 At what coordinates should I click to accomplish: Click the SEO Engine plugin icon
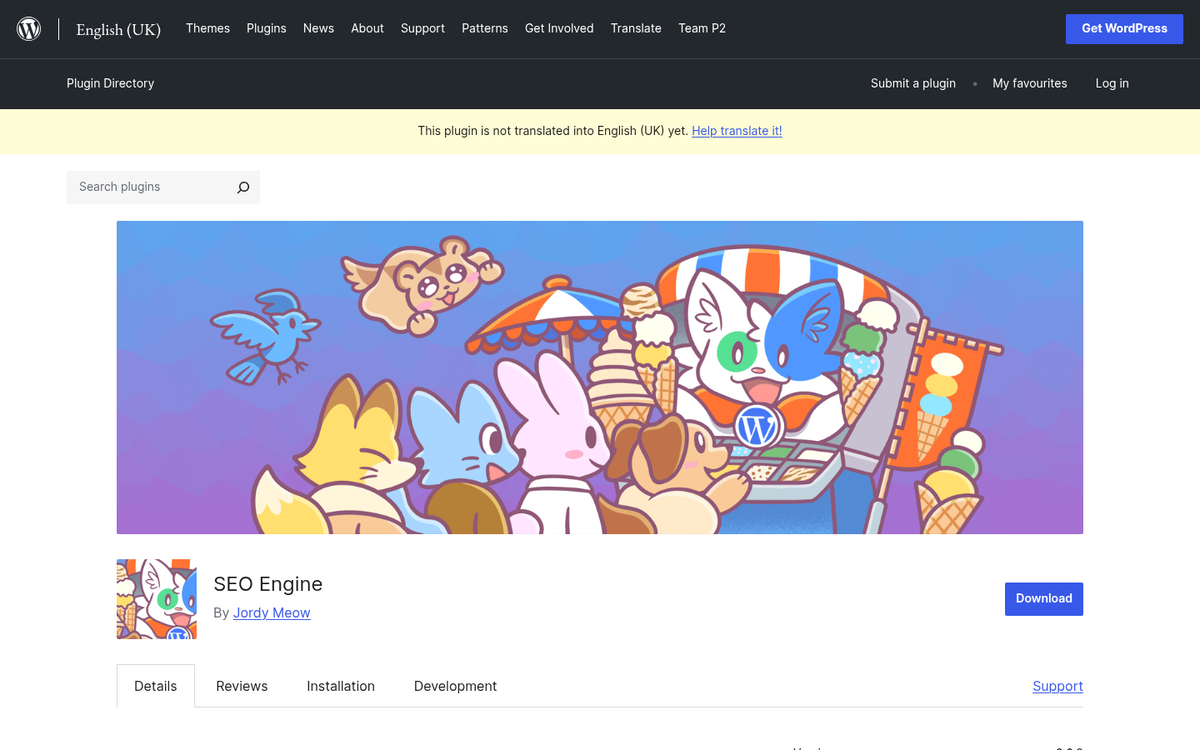[156, 599]
